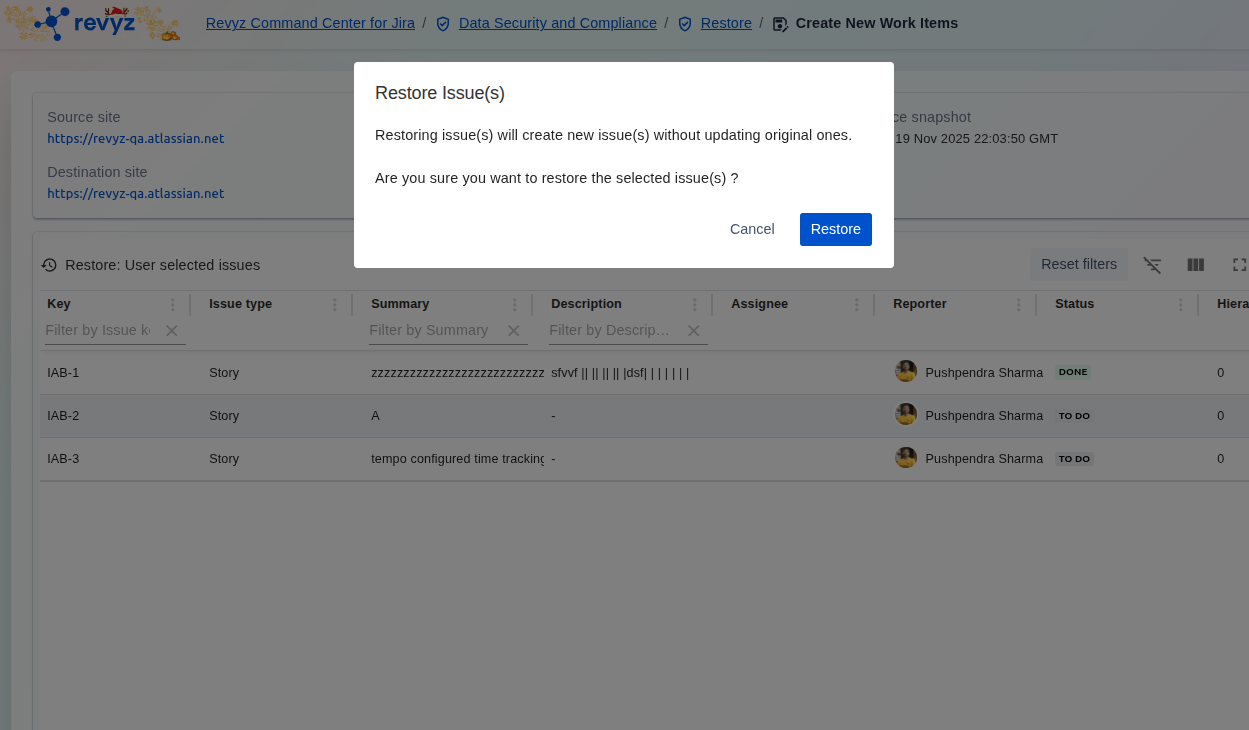Image resolution: width=1249 pixels, height=730 pixels.
Task: Click the Revyz logo
Action: point(93,23)
